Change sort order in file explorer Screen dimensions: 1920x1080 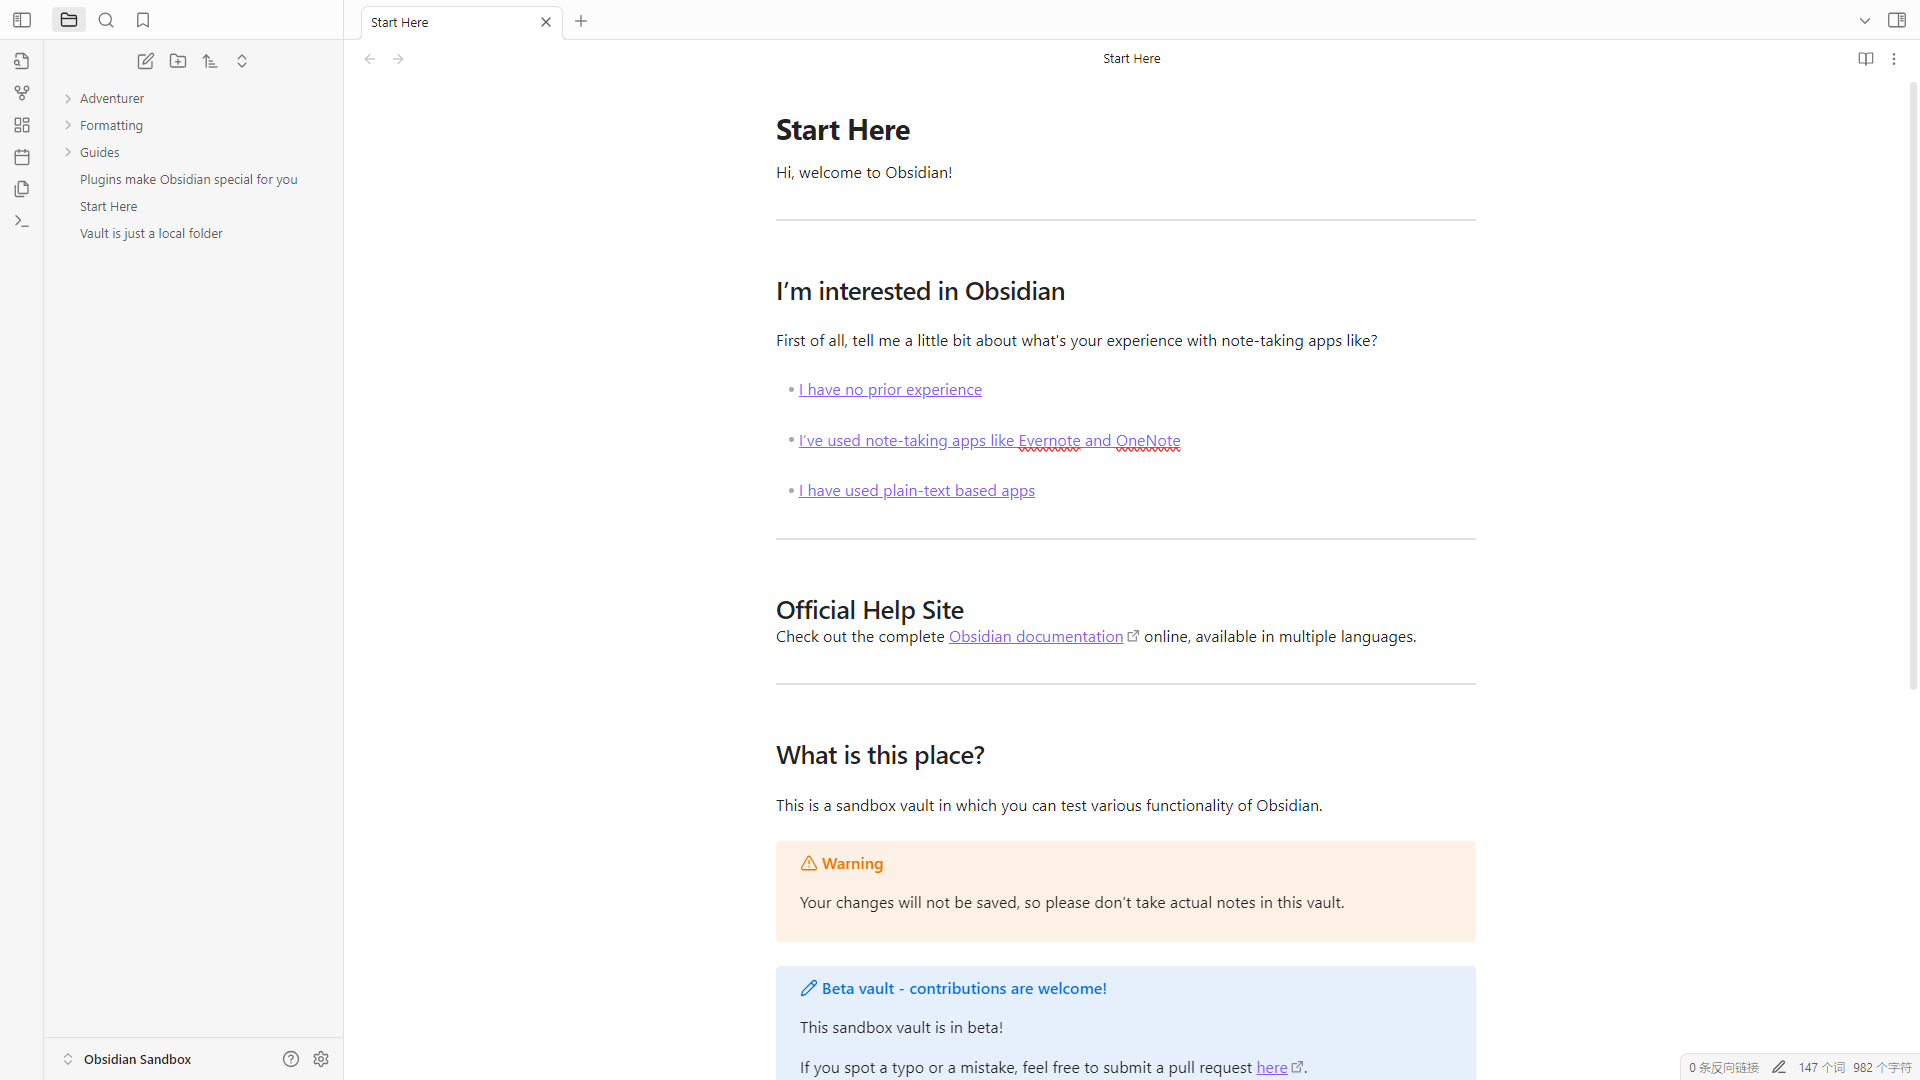[210, 61]
